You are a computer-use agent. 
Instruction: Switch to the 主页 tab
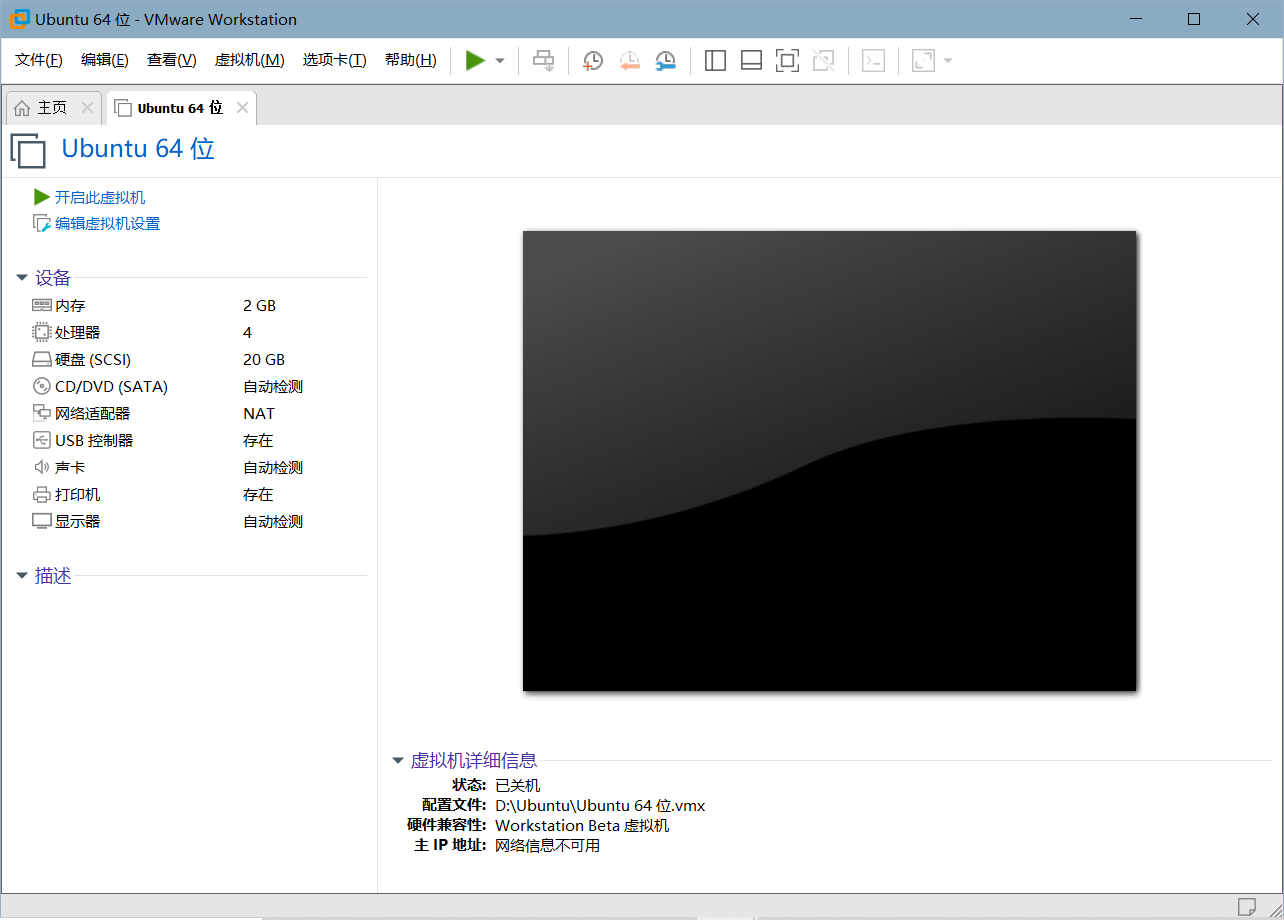[x=52, y=108]
